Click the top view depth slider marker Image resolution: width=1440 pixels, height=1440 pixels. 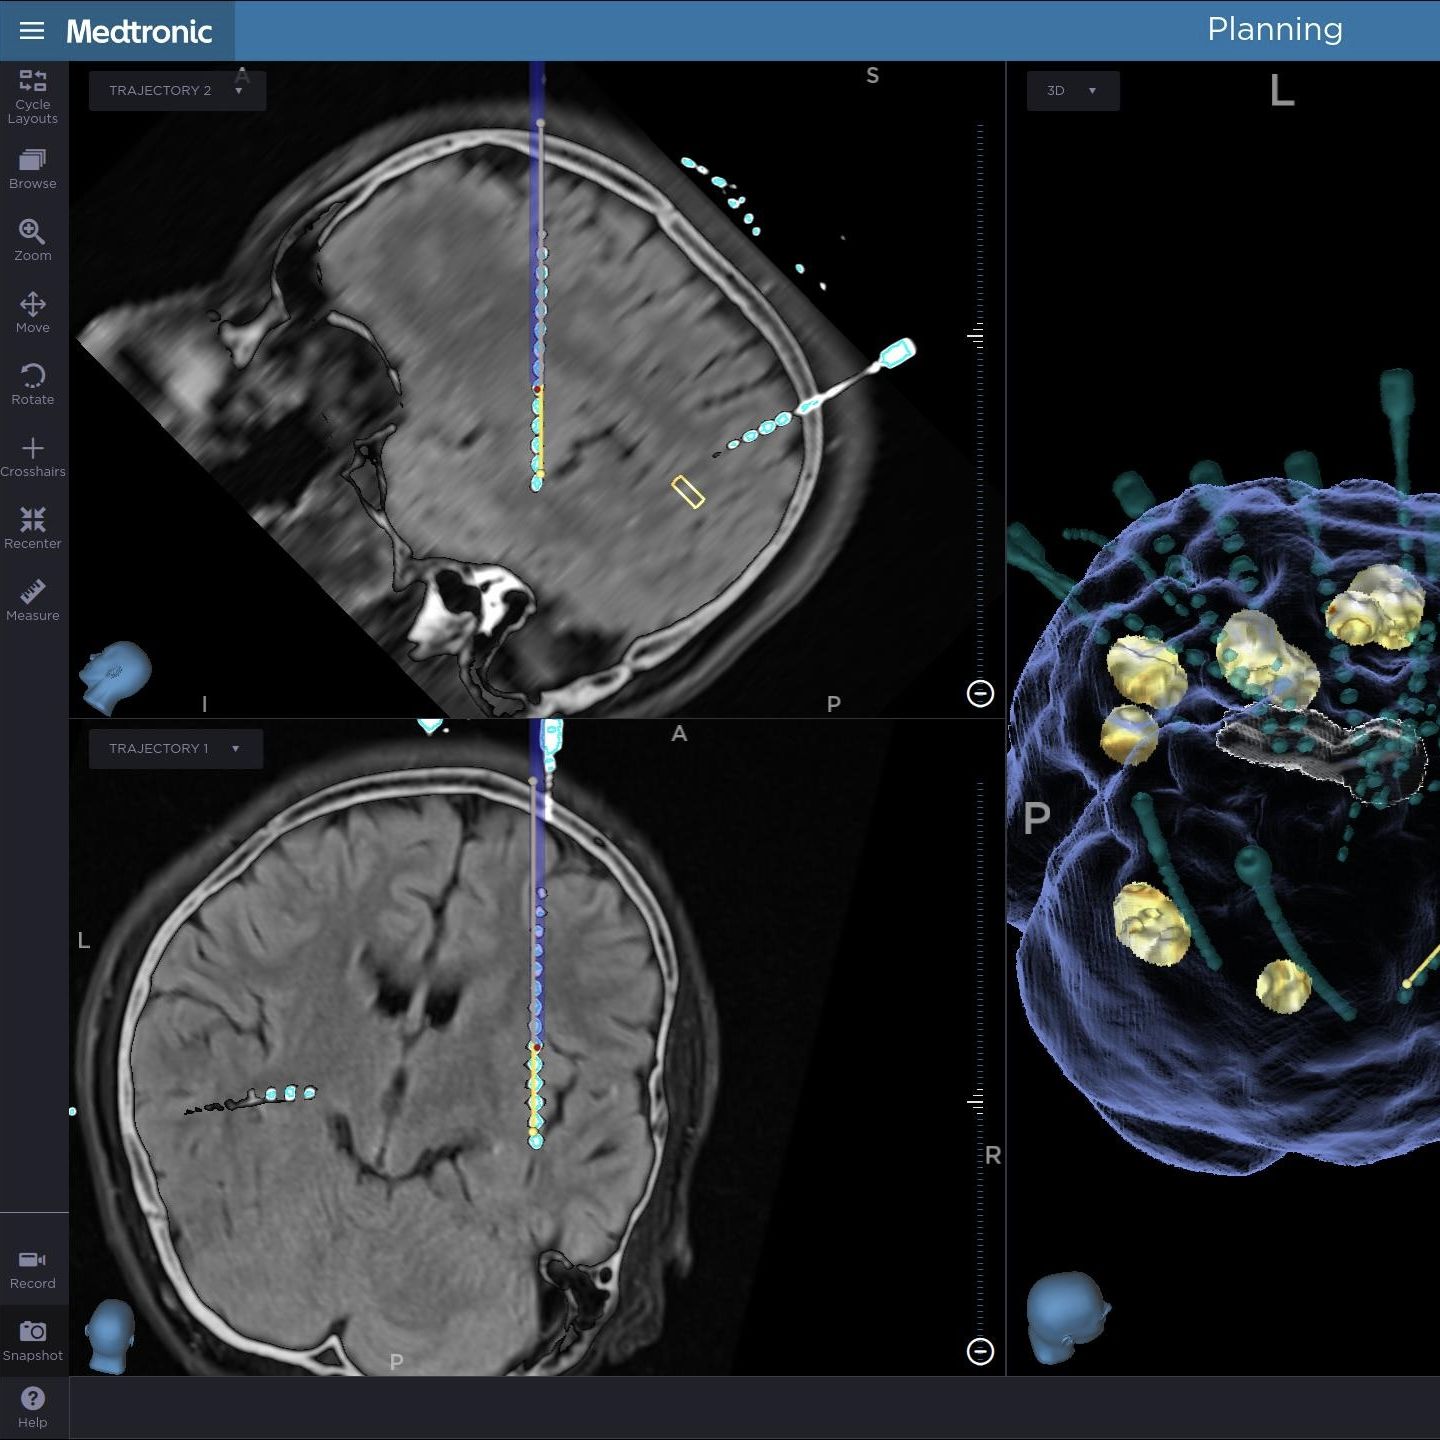point(977,337)
